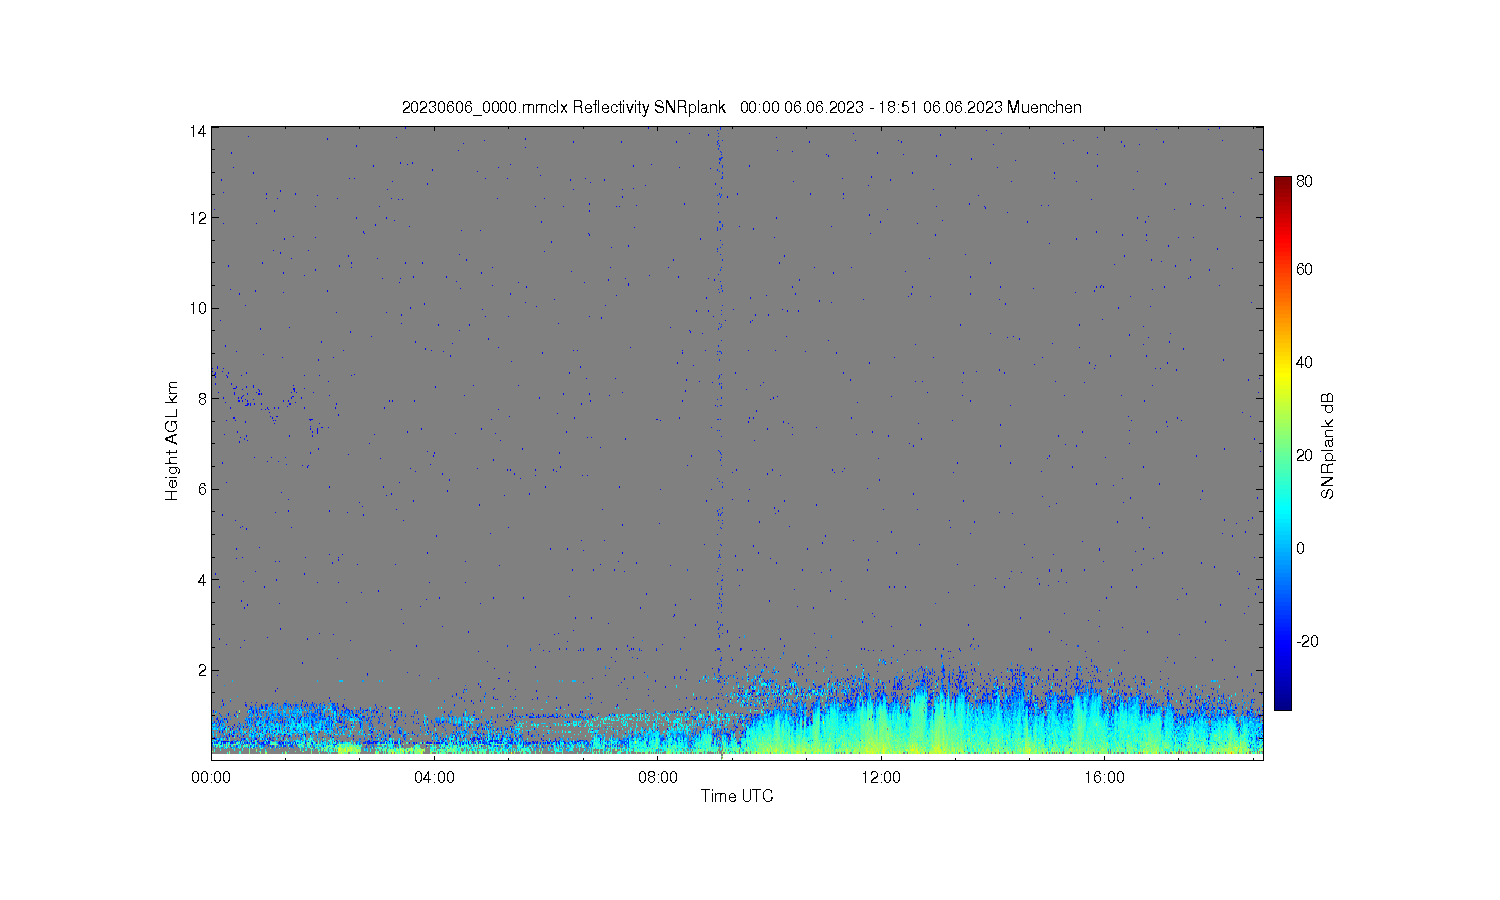Click the height tick label '2'

[x=202, y=670]
